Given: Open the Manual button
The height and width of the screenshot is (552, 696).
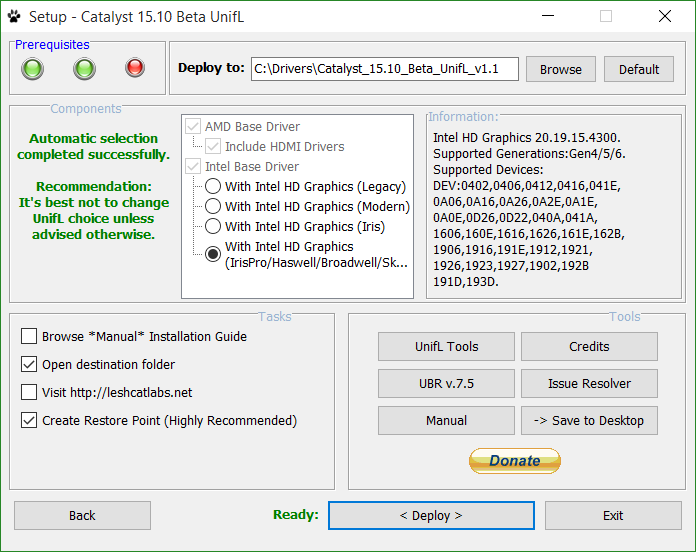Looking at the screenshot, I should click(x=446, y=420).
